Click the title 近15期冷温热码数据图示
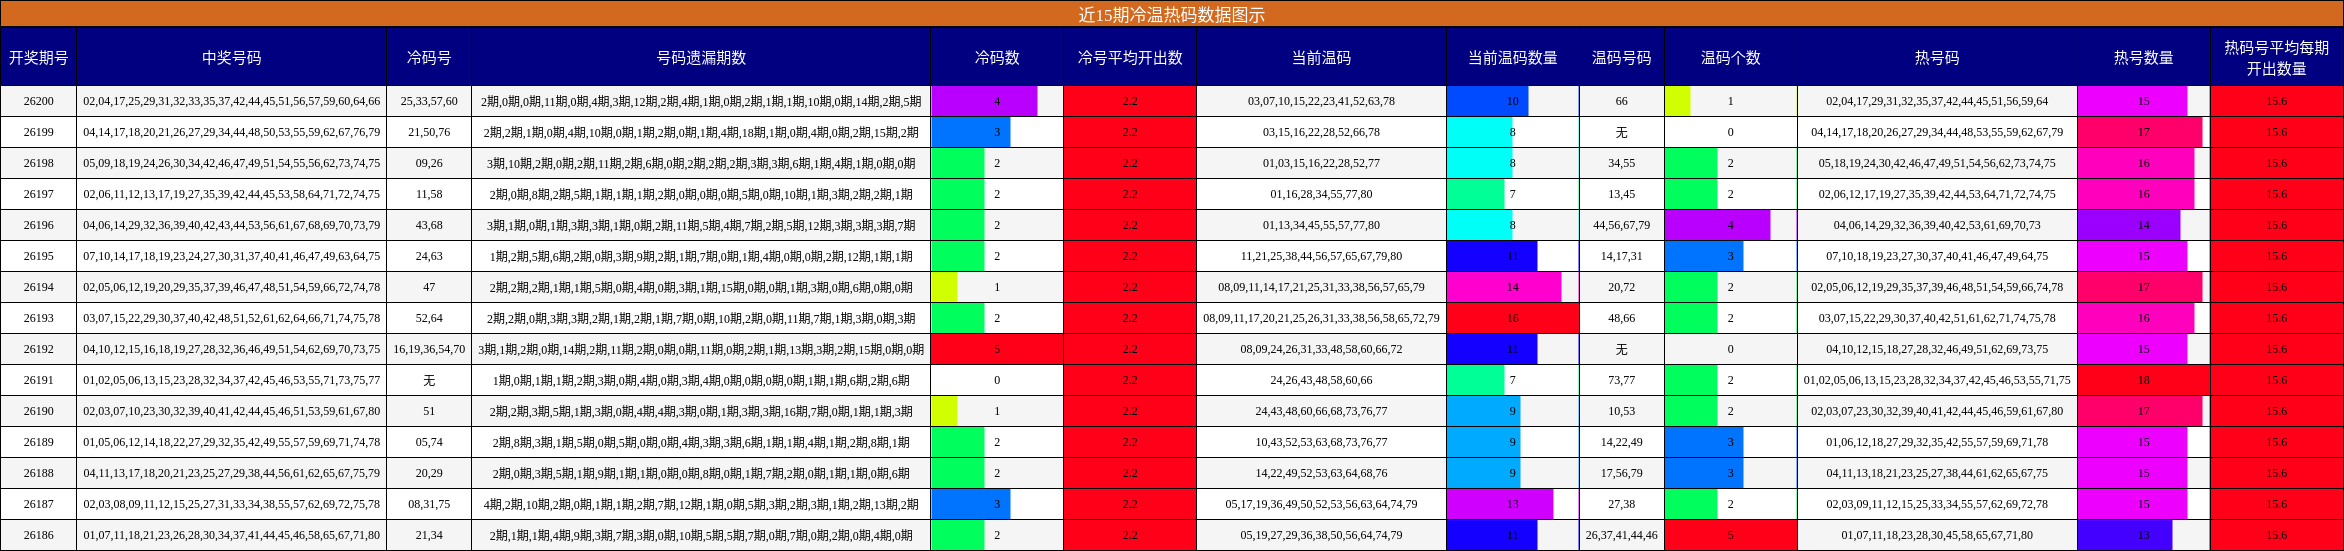The width and height of the screenshot is (2344, 551). pos(1171,14)
